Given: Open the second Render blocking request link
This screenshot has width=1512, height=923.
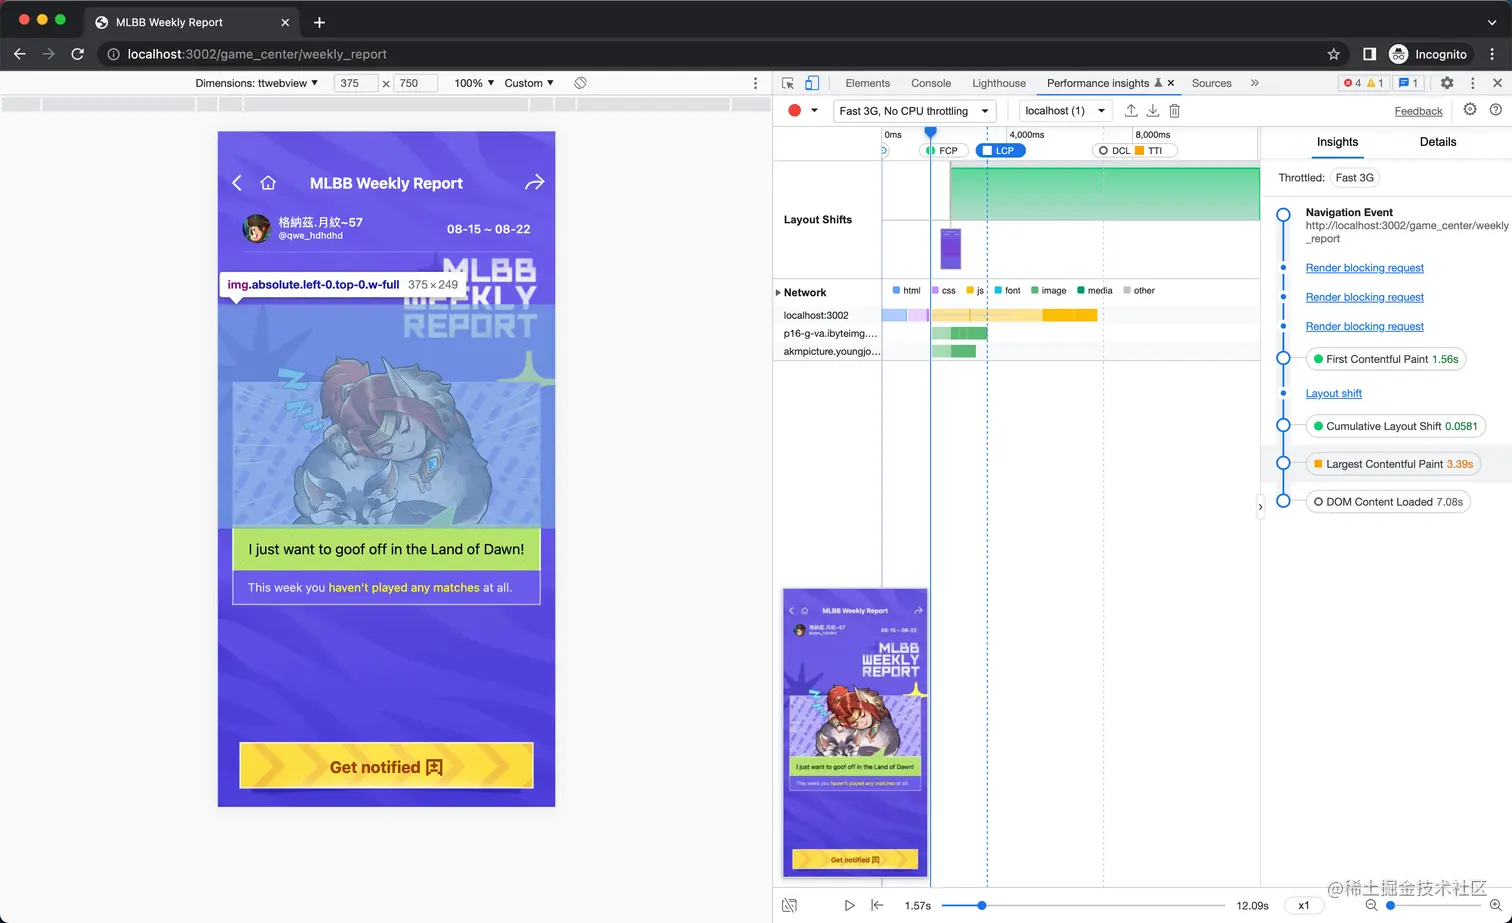Looking at the screenshot, I should (x=1364, y=297).
